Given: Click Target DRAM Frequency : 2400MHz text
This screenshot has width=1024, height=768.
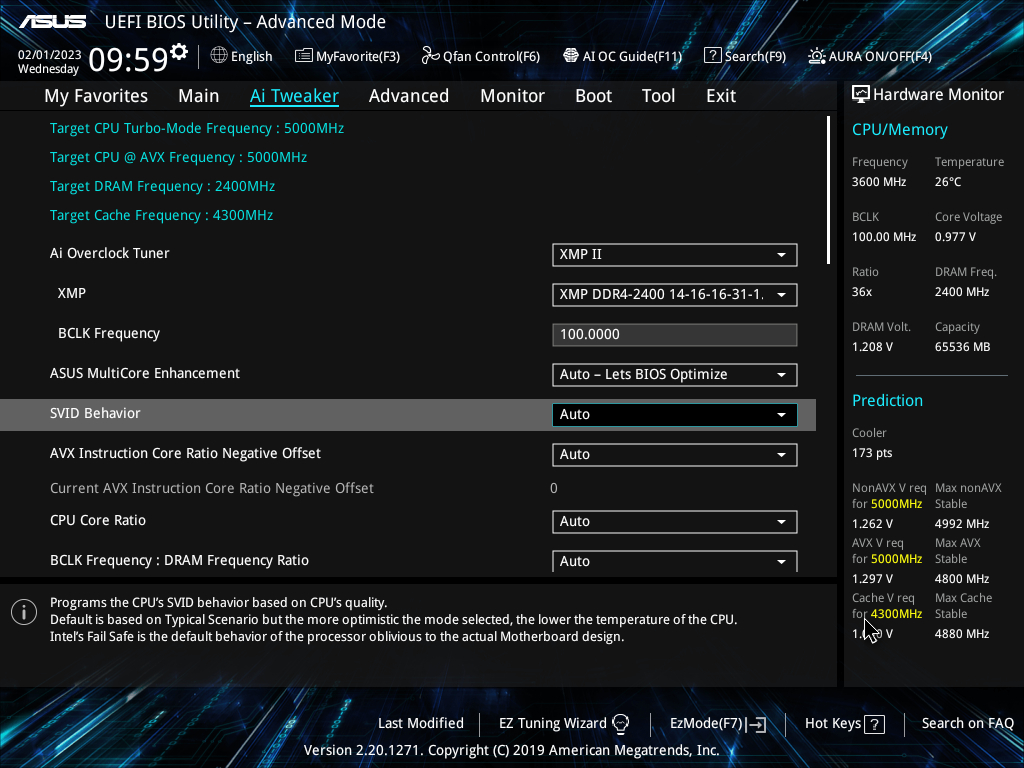Looking at the screenshot, I should (x=163, y=187).
